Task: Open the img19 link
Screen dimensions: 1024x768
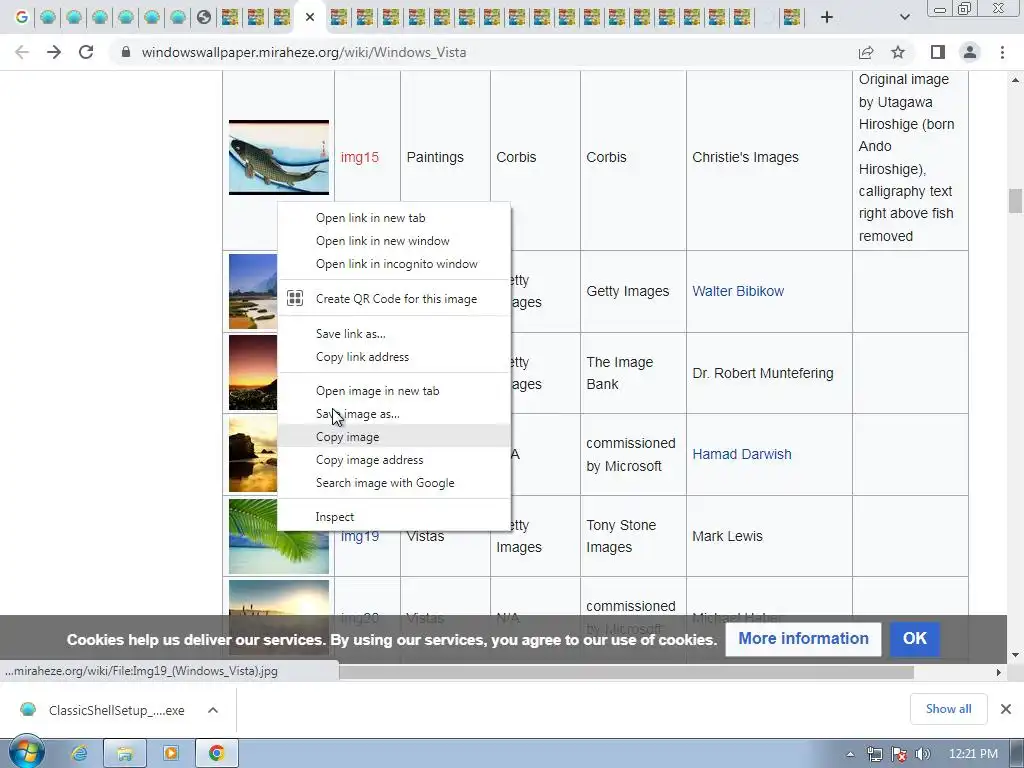Action: [360, 537]
